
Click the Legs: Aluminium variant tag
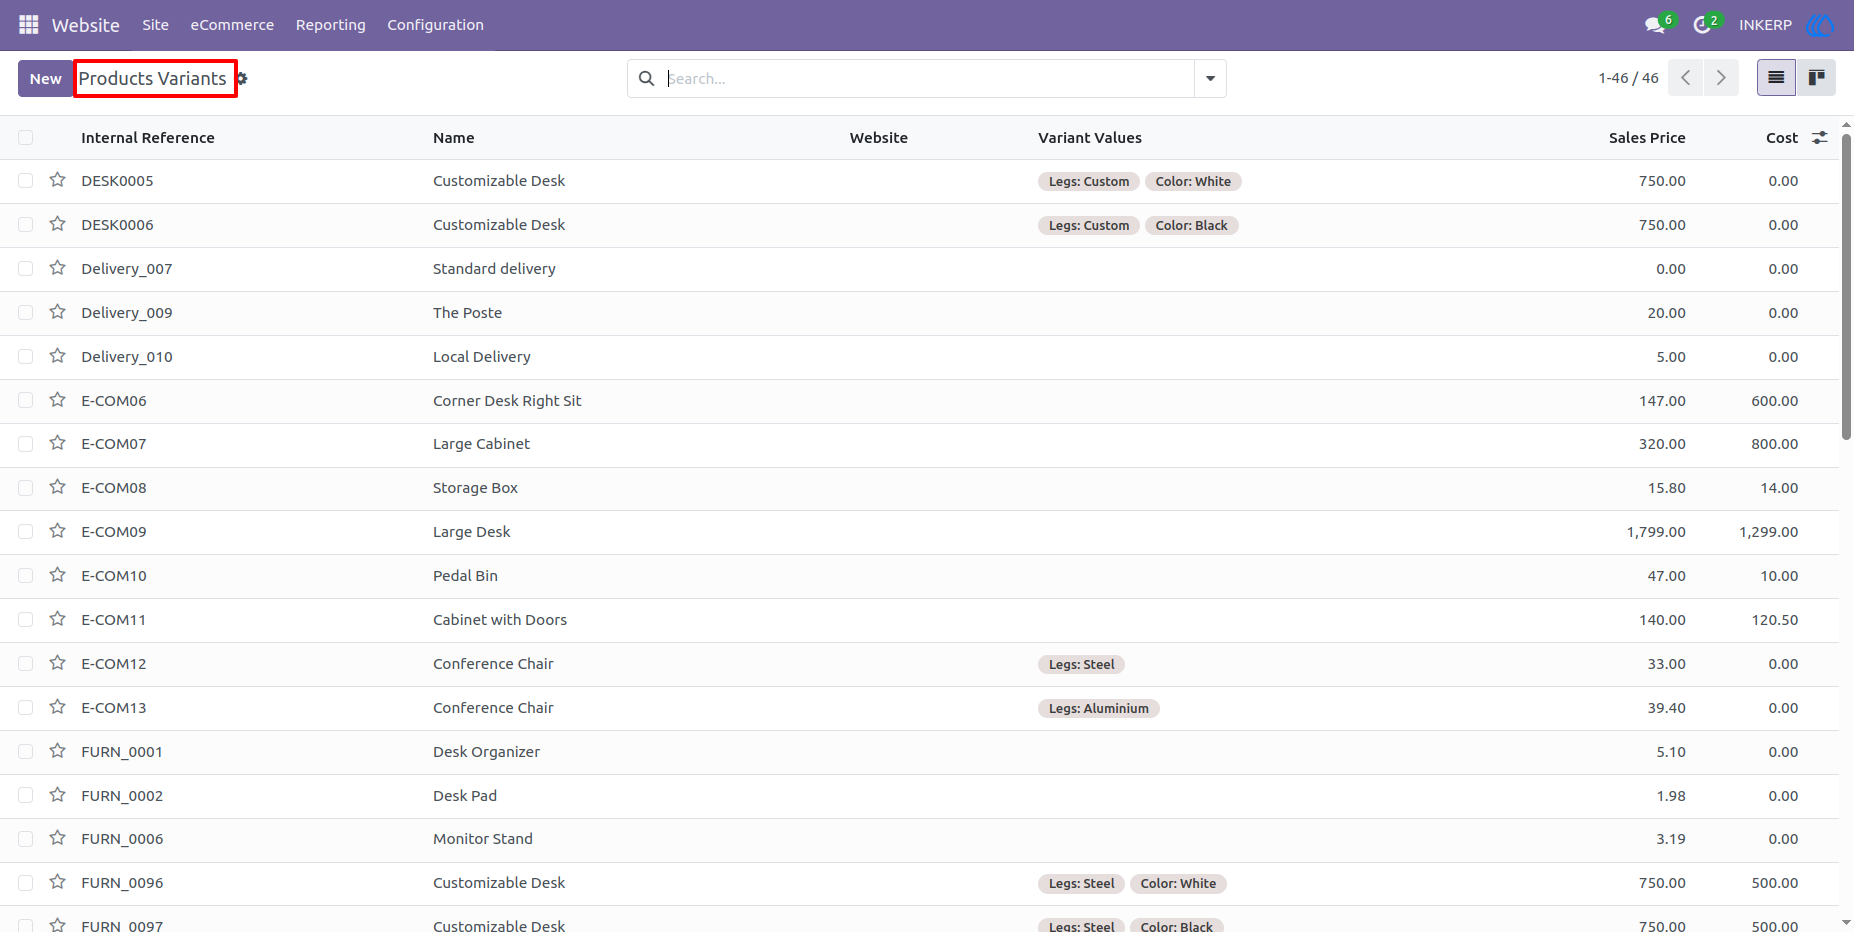[x=1099, y=708]
